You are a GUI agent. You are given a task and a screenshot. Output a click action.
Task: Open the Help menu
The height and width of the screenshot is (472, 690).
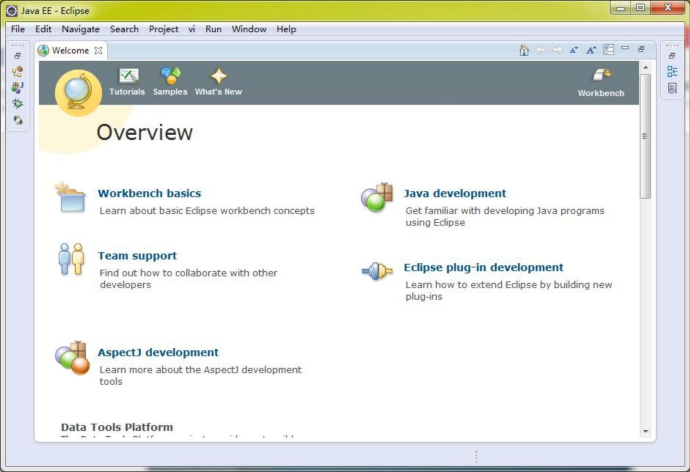tap(286, 29)
